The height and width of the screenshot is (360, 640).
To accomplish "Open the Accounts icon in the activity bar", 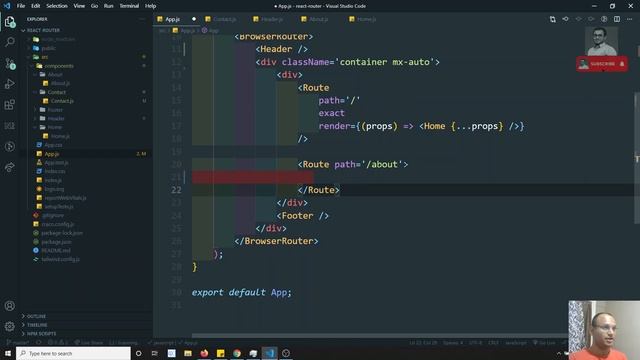I will pos(10,306).
